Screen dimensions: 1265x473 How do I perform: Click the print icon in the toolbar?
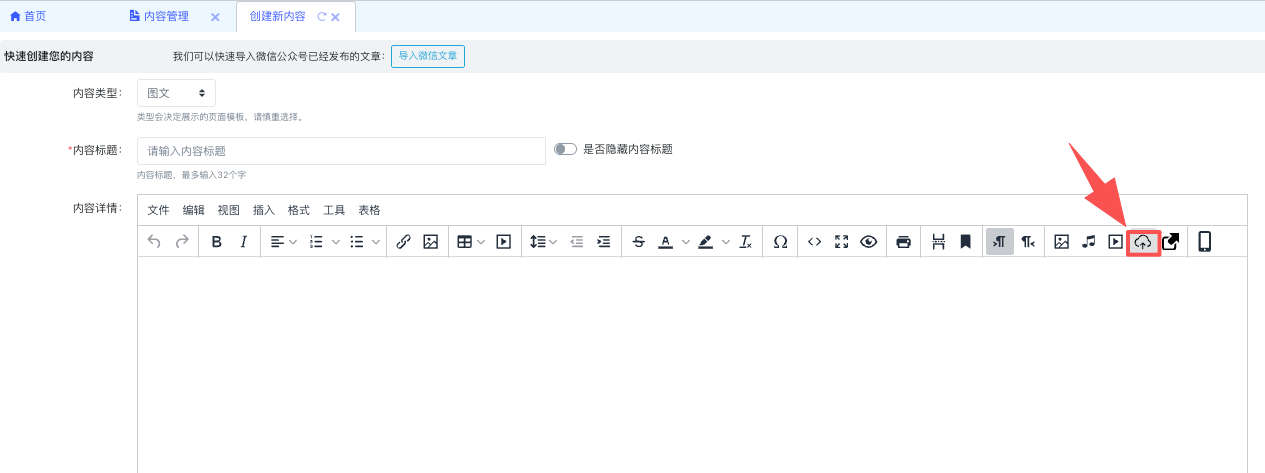(x=904, y=242)
